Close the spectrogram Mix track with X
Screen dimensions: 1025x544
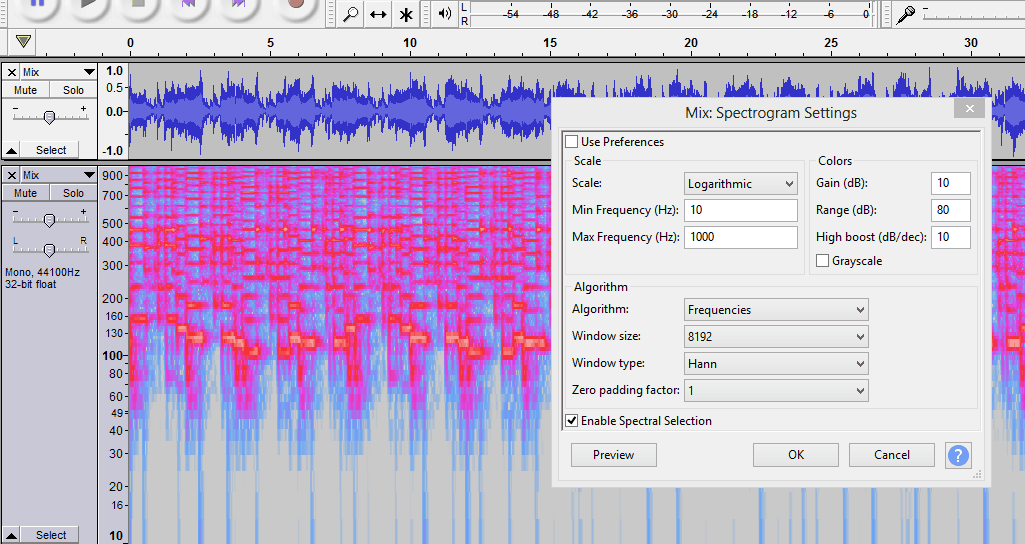11,175
